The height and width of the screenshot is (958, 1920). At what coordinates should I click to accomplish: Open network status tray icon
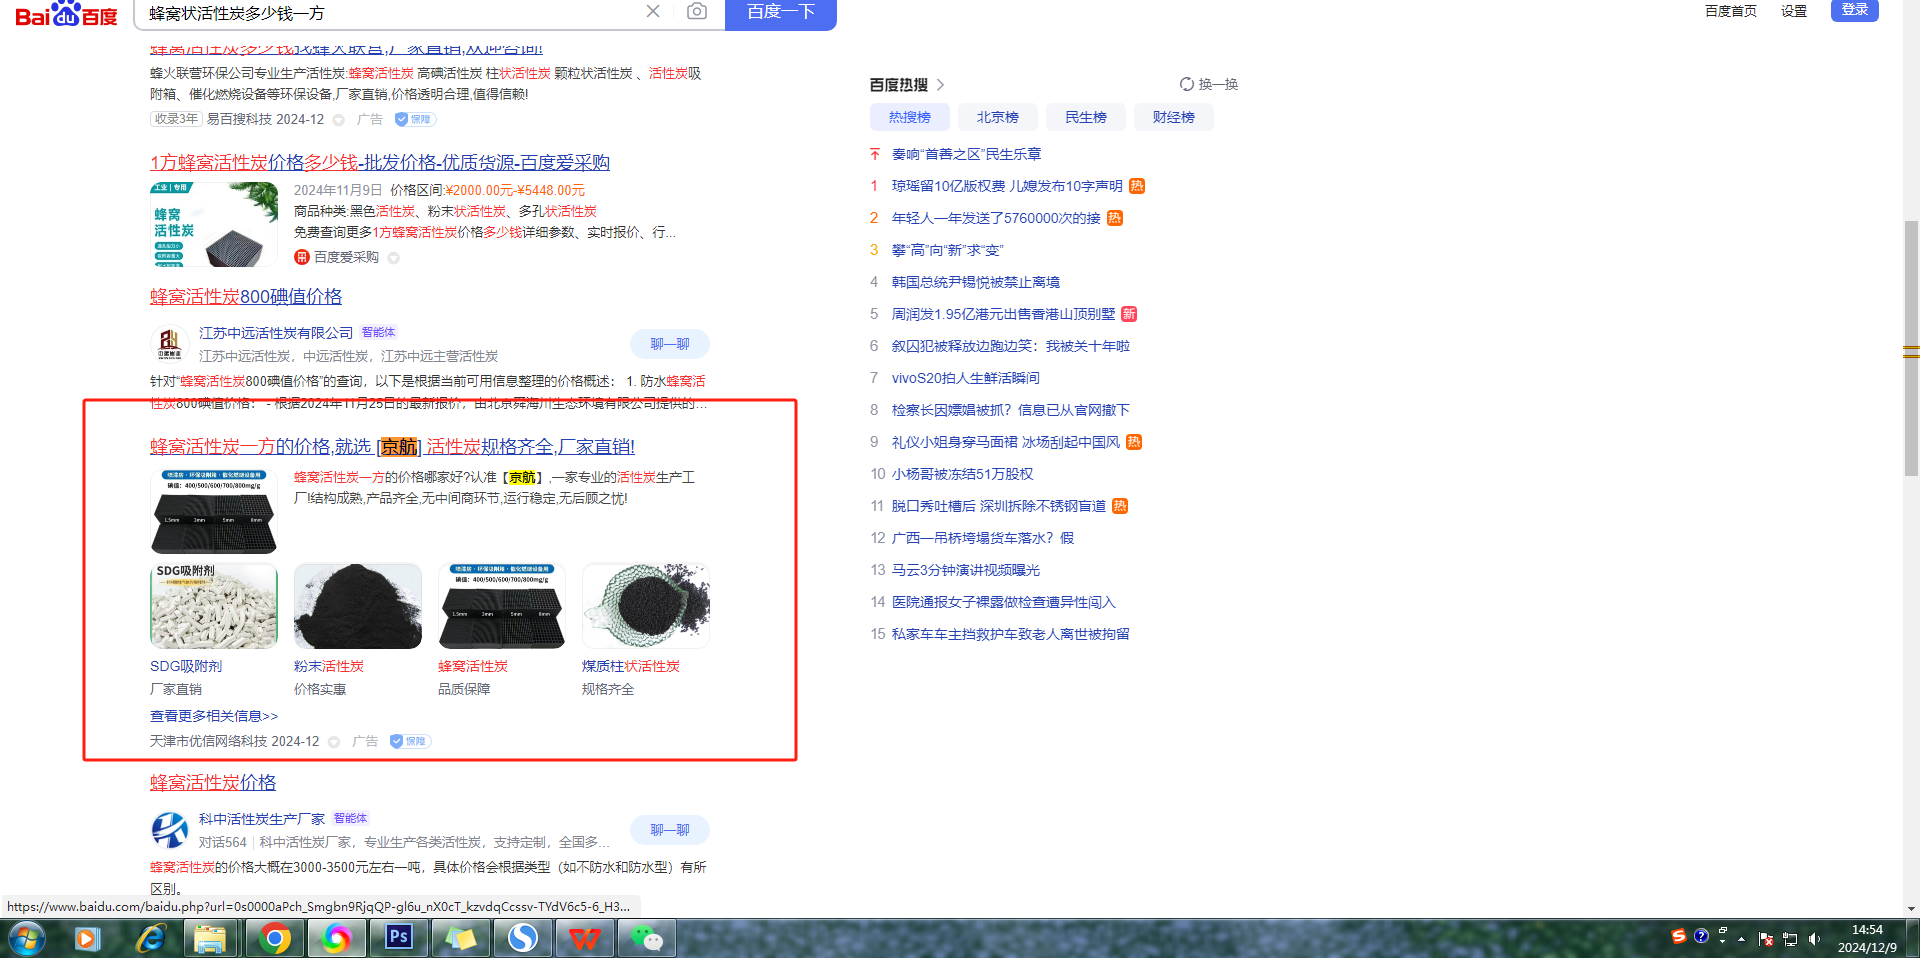tap(1790, 939)
